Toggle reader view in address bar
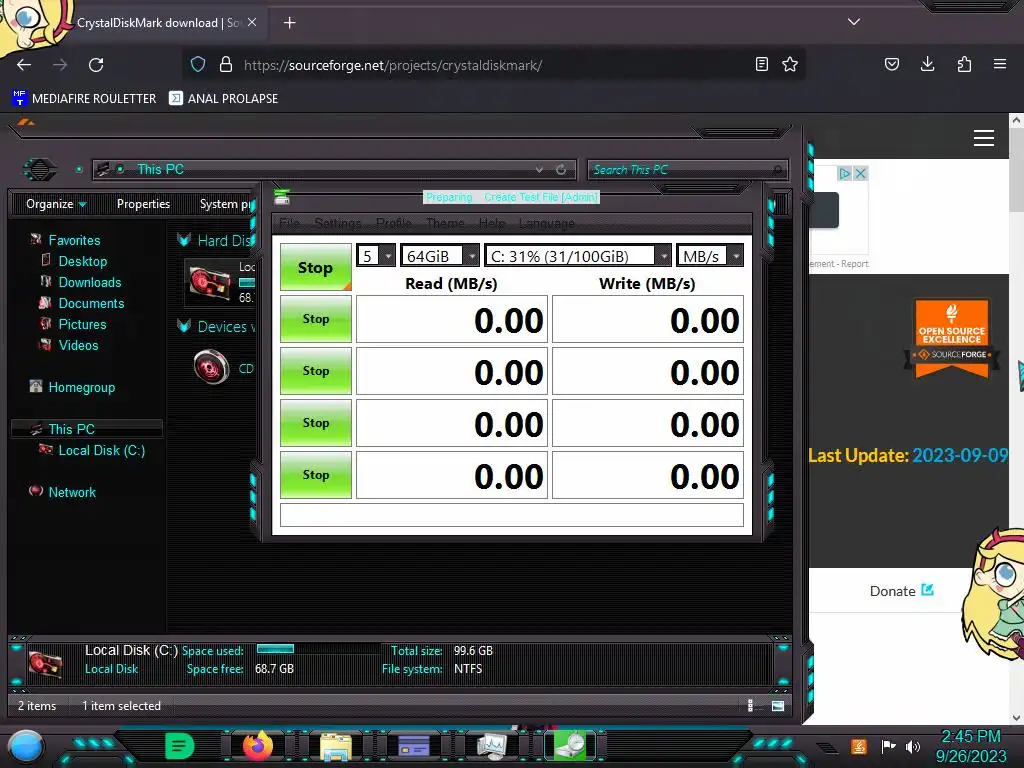The image size is (1024, 768). [761, 64]
